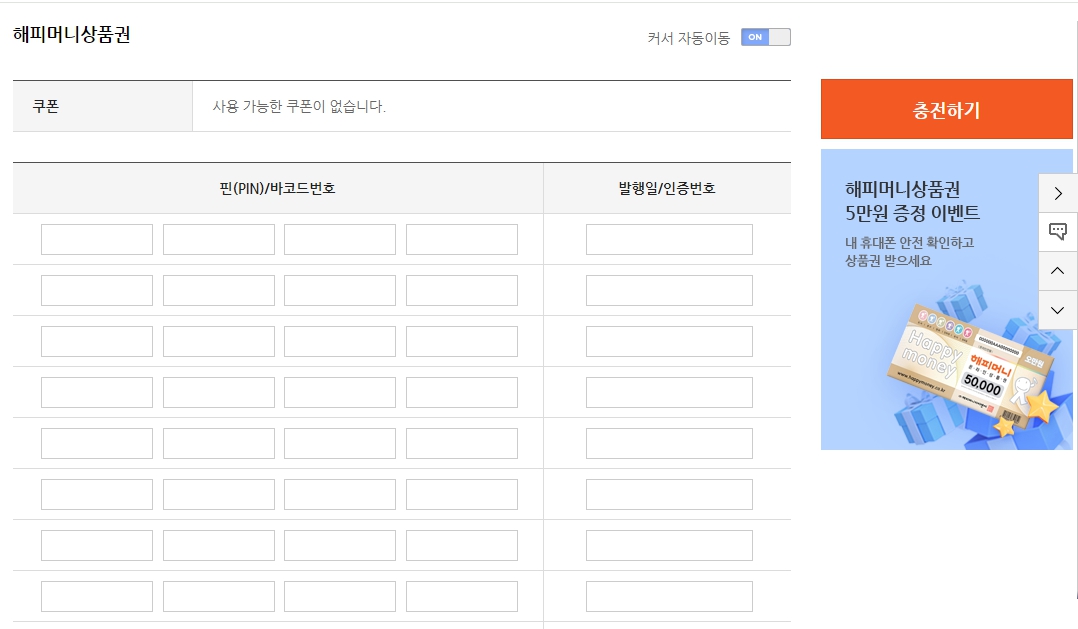Open the chat speech bubble icon
This screenshot has height=629, width=1078.
coord(1057,232)
